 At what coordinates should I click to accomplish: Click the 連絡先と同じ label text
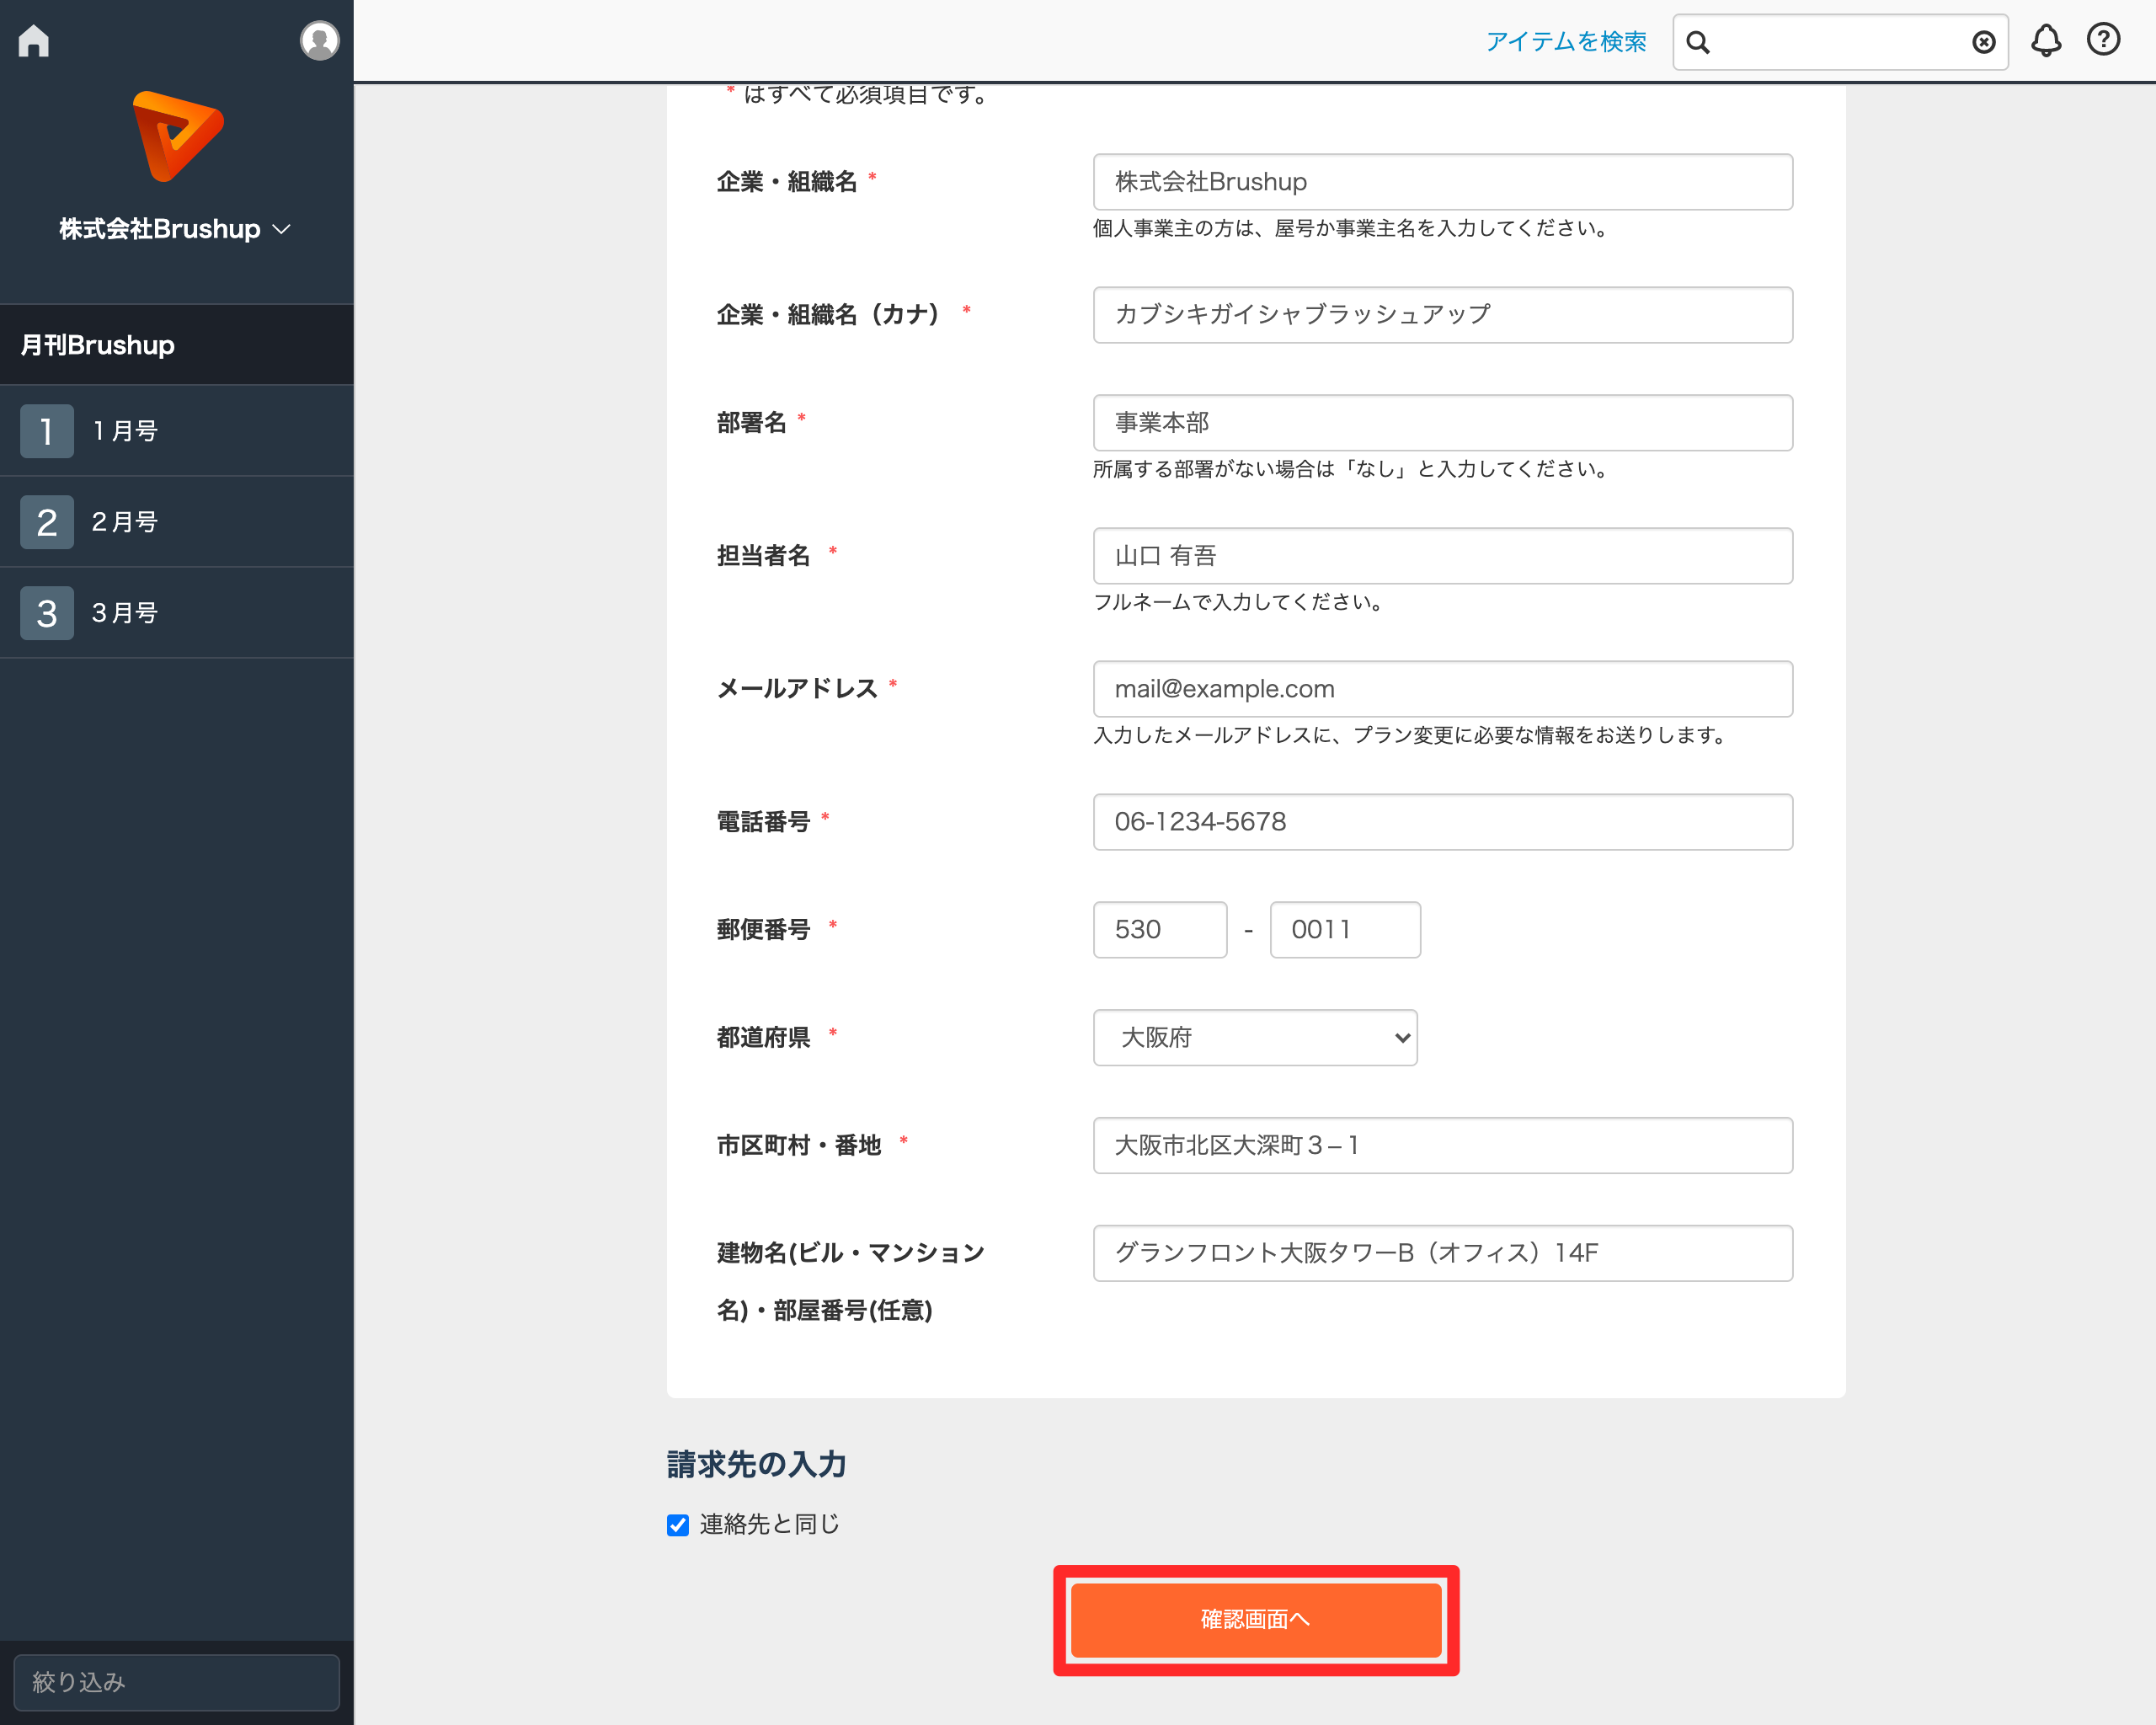[769, 1524]
